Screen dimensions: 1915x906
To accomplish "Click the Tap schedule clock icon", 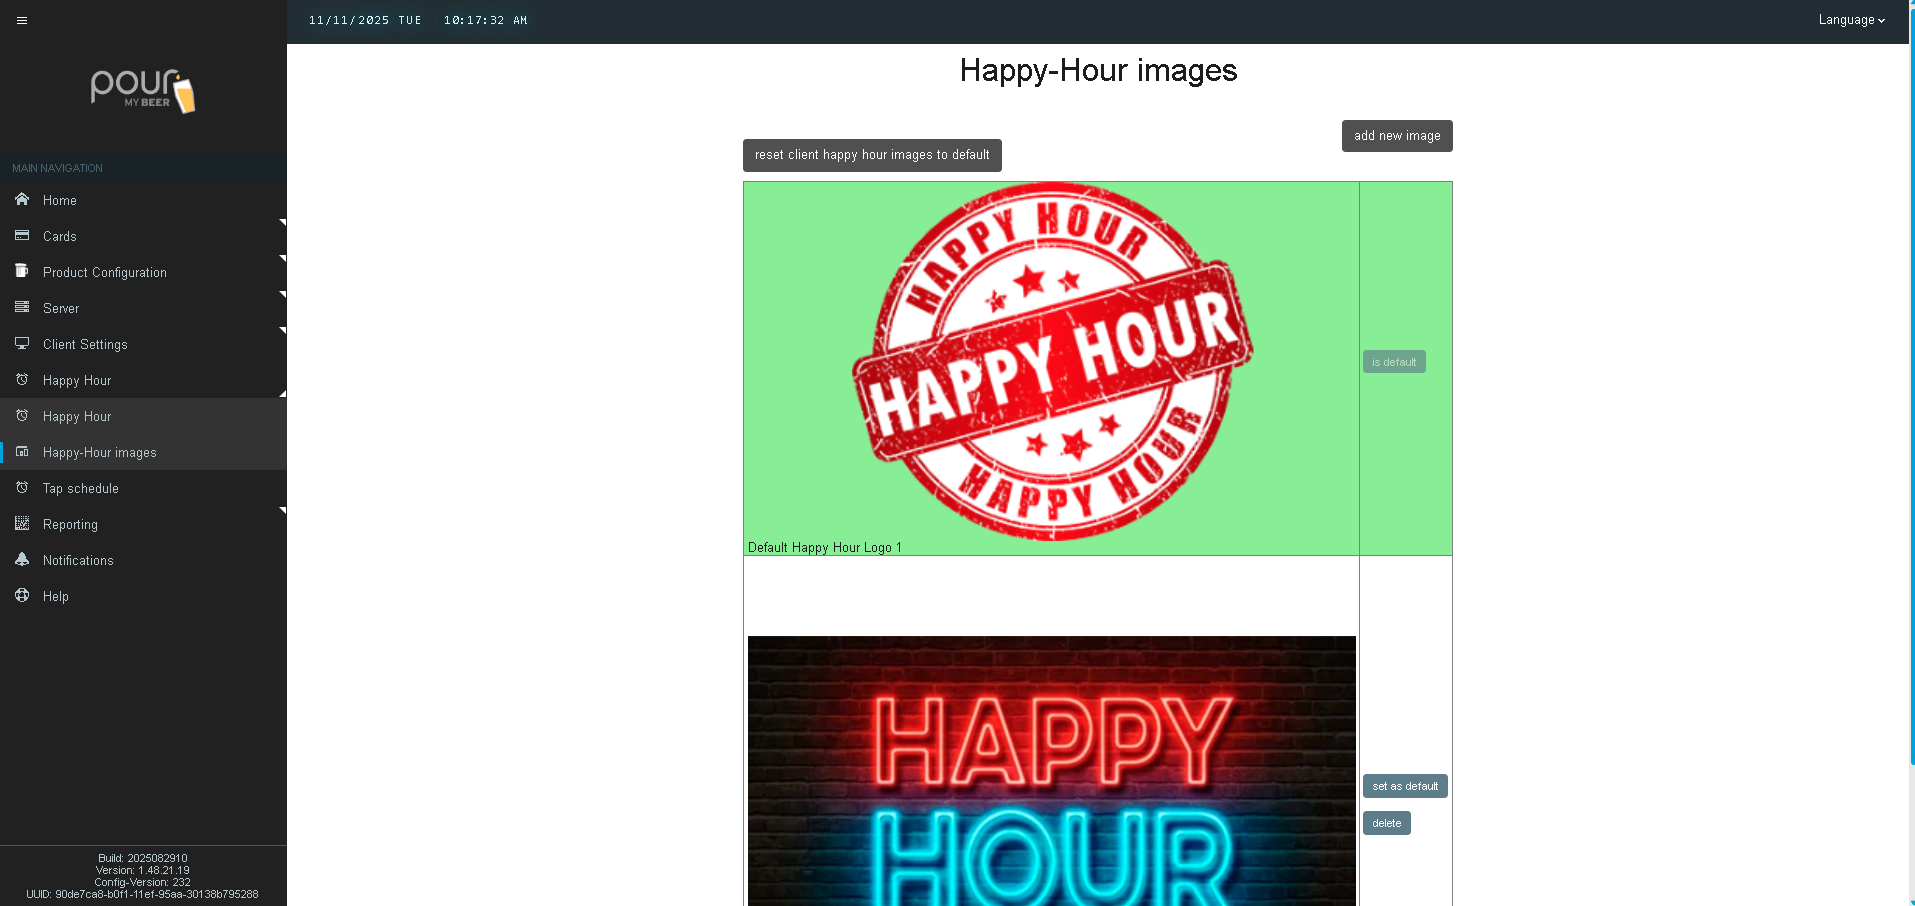I will [x=22, y=488].
